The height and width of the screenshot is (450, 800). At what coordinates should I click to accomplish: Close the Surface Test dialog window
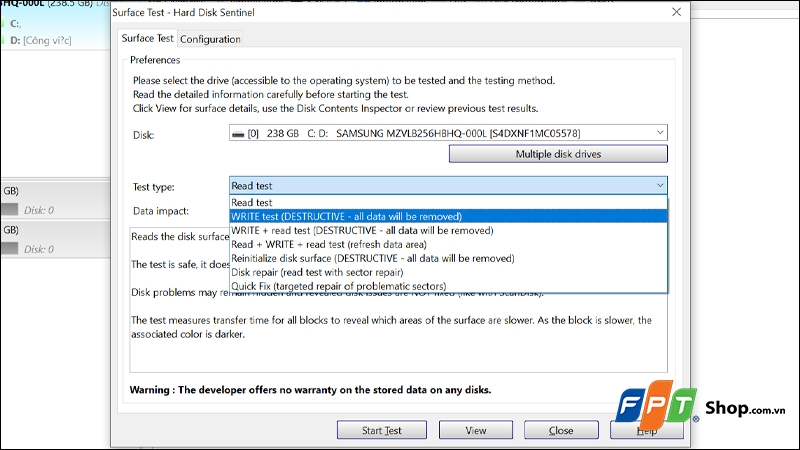point(677,12)
